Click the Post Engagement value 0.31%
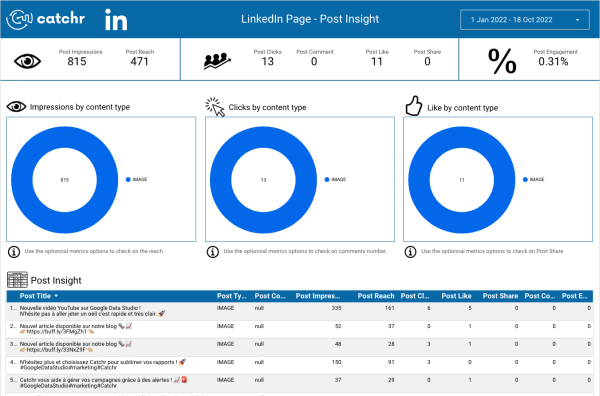This screenshot has height=396, width=600. (x=553, y=61)
